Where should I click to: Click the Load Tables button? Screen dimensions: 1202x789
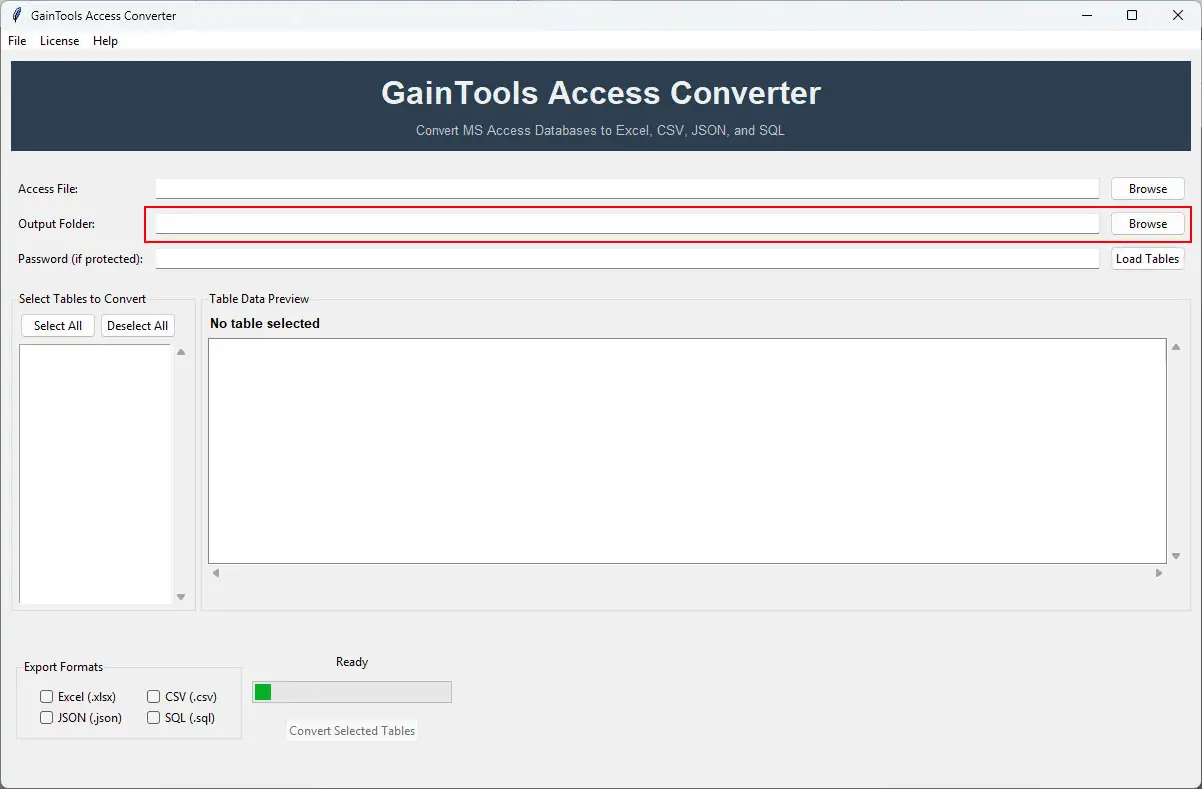[x=1147, y=259]
